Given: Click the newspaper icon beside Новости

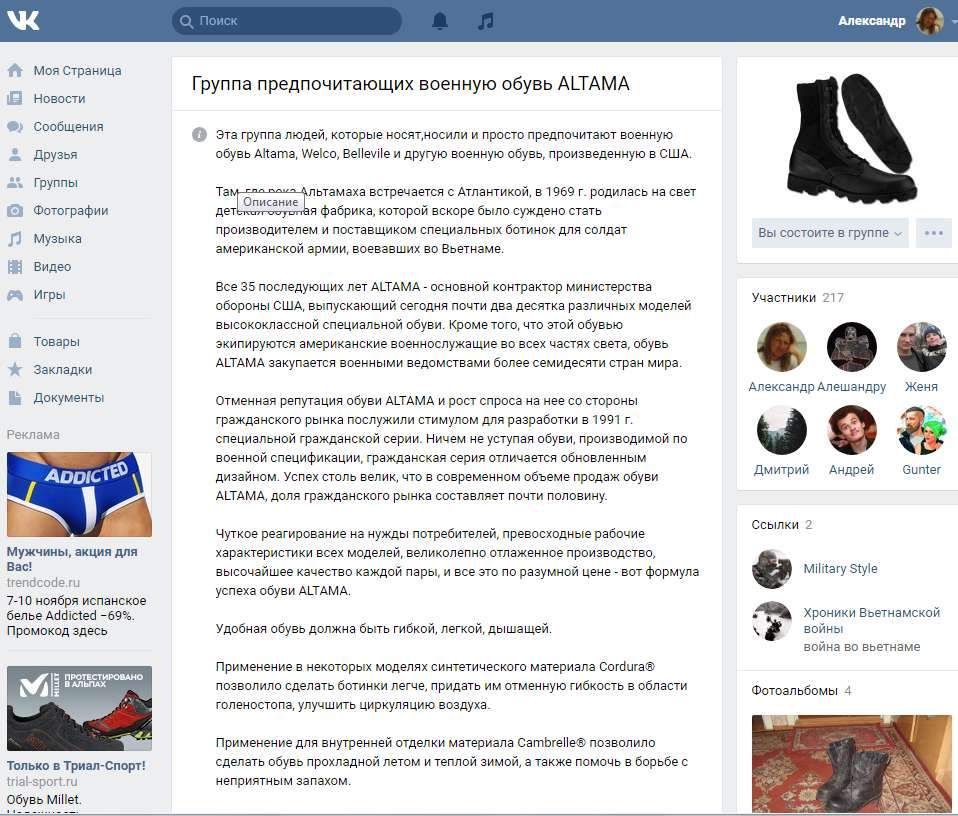Looking at the screenshot, I should click(15, 98).
